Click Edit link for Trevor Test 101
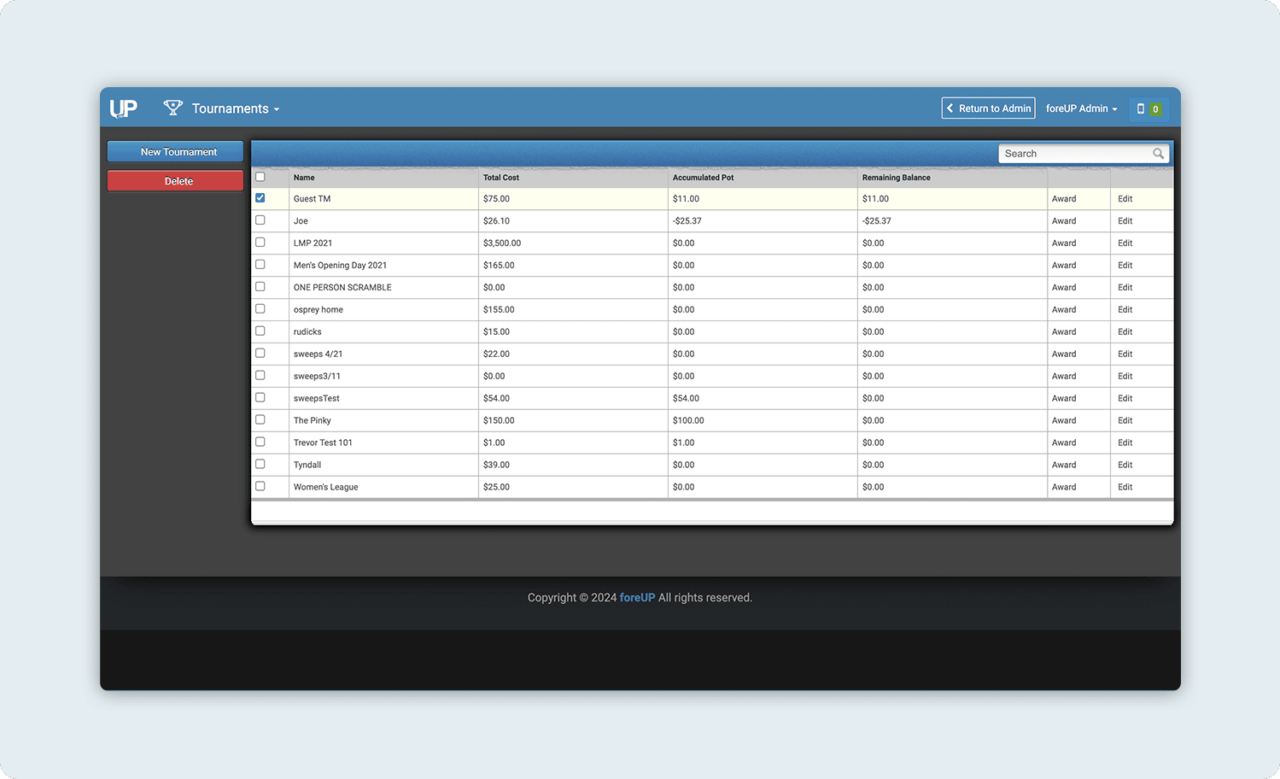 (1125, 443)
